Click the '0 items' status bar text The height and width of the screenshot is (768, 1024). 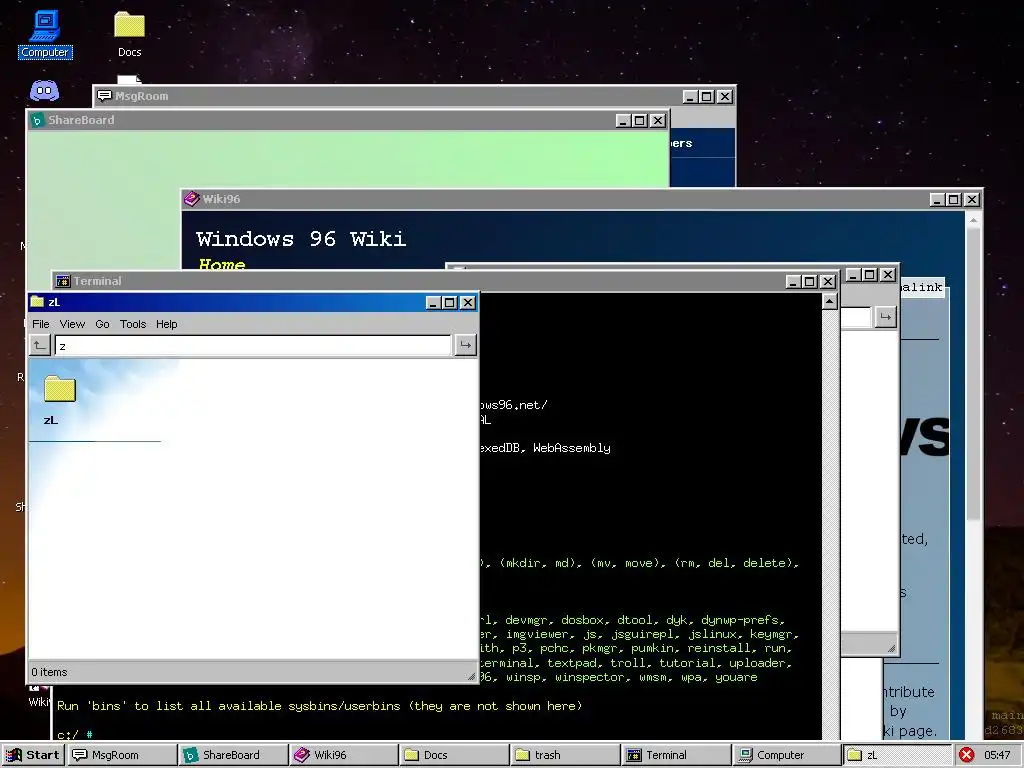coord(49,672)
